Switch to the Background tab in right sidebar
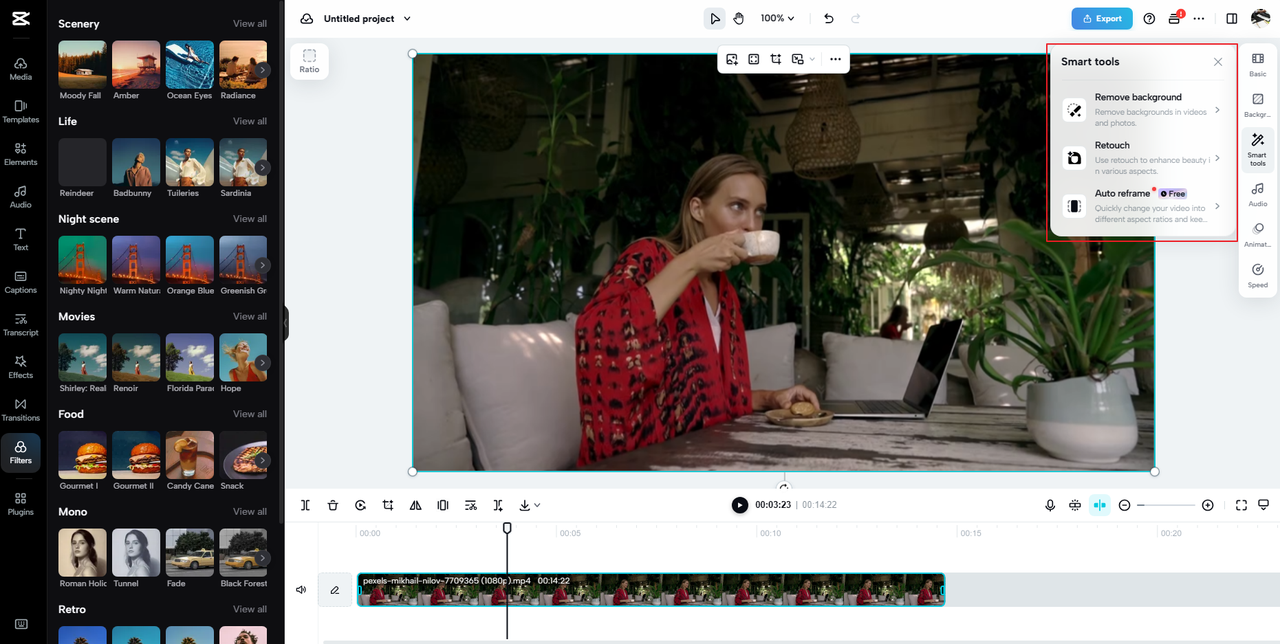This screenshot has height=644, width=1280. (1258, 106)
